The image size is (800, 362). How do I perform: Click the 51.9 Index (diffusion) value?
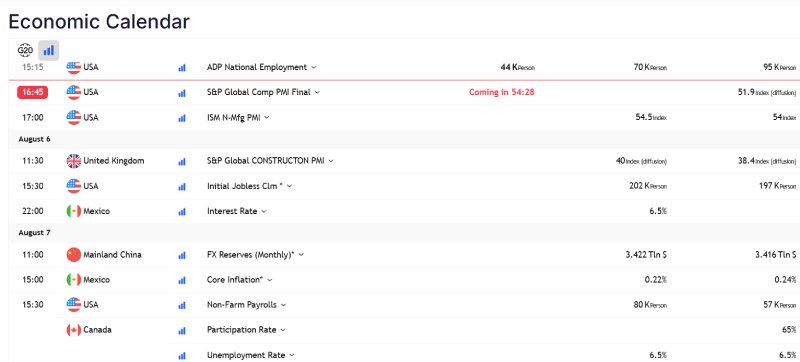pos(767,92)
